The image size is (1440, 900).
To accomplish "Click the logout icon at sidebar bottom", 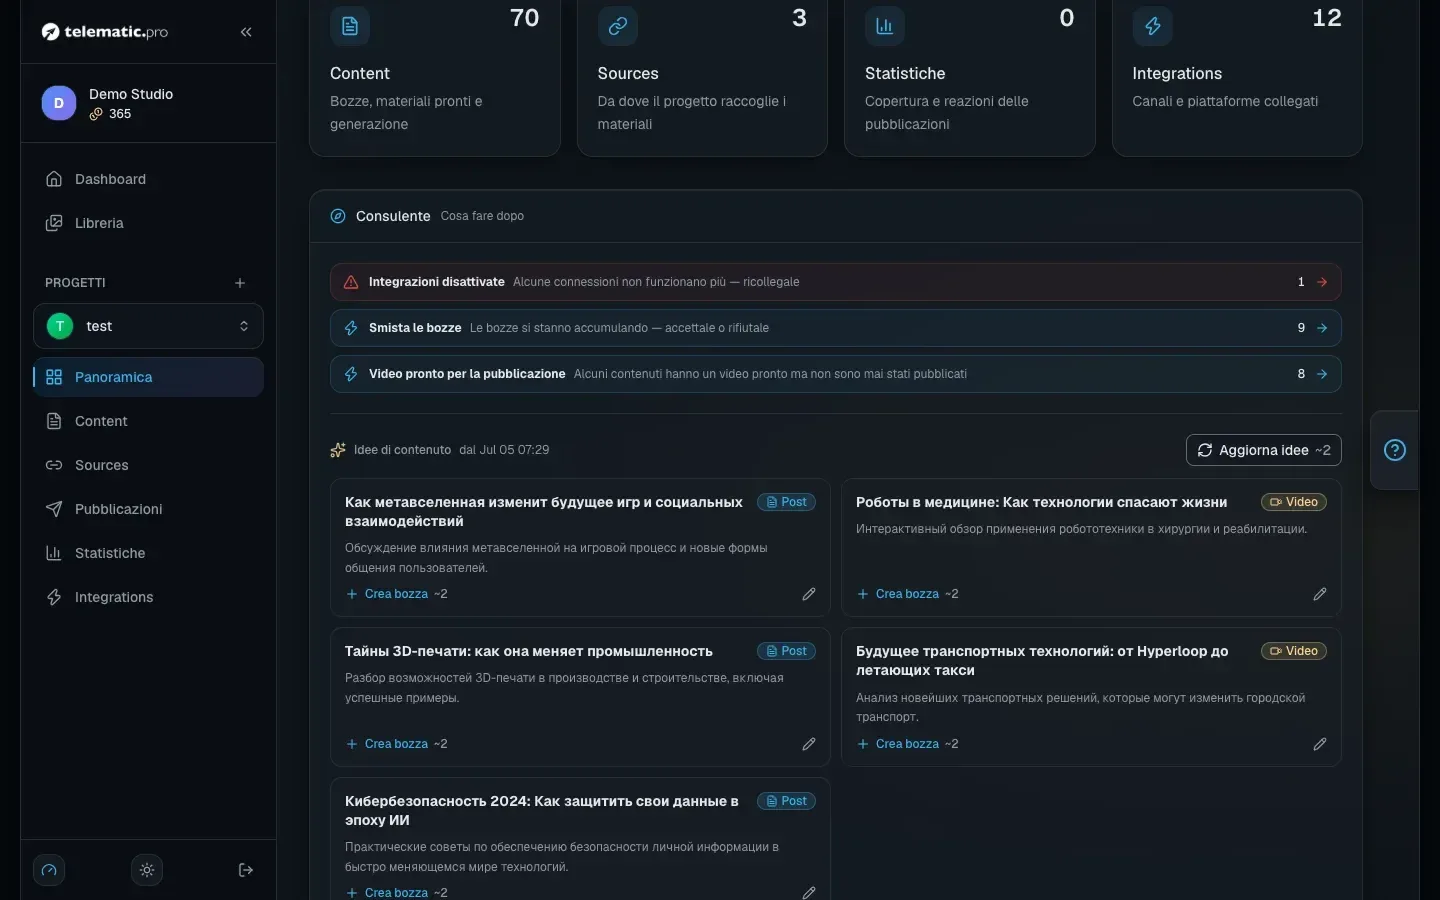I will point(246,870).
